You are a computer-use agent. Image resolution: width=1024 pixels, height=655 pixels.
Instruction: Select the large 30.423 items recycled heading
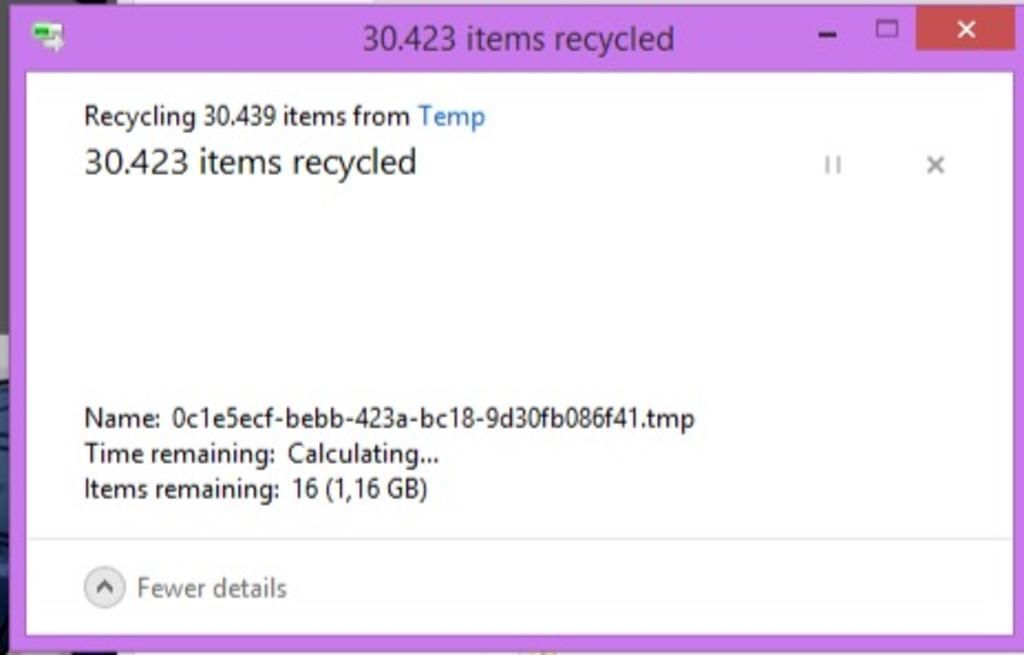[x=251, y=162]
